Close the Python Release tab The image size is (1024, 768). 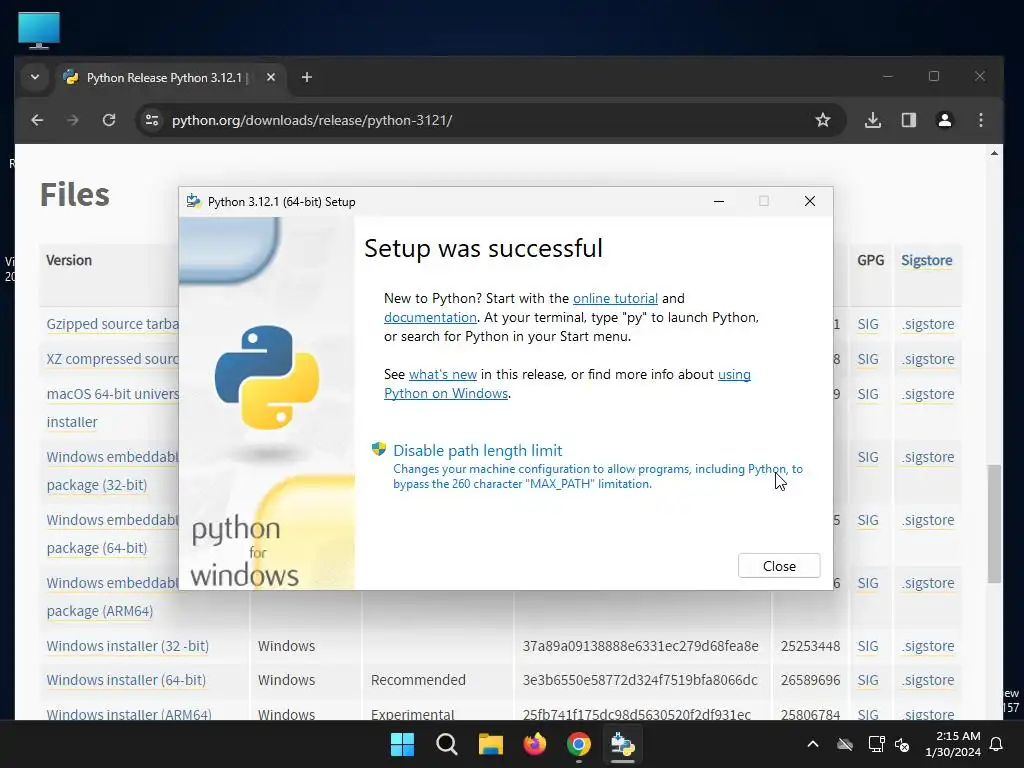270,77
